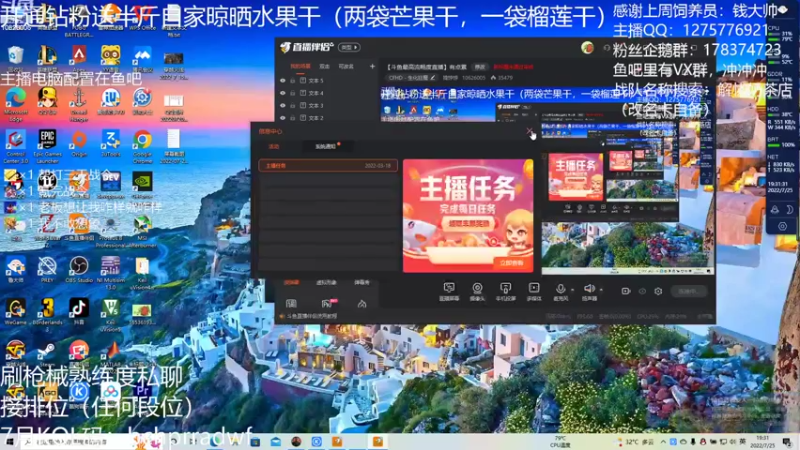Click the record video camera icon
800x450 pixels.
tap(626, 291)
